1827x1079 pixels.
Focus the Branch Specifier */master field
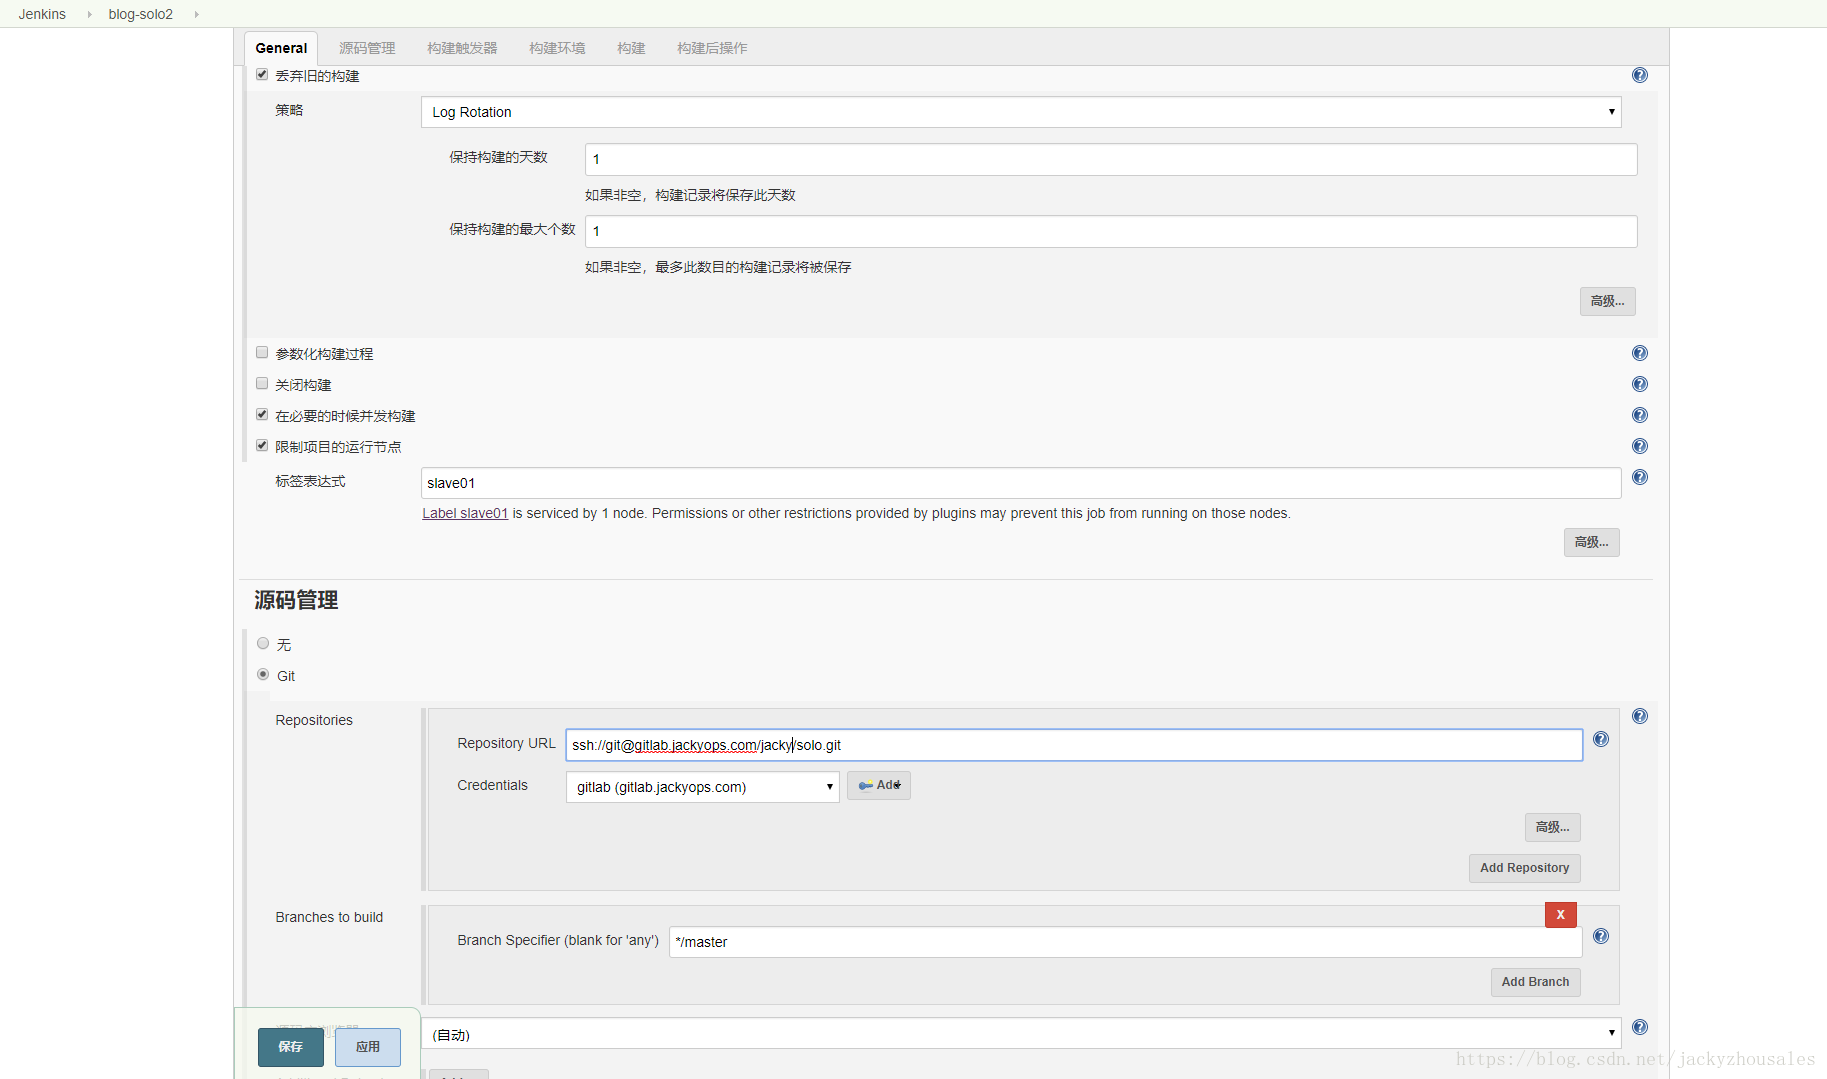[x=1125, y=942]
